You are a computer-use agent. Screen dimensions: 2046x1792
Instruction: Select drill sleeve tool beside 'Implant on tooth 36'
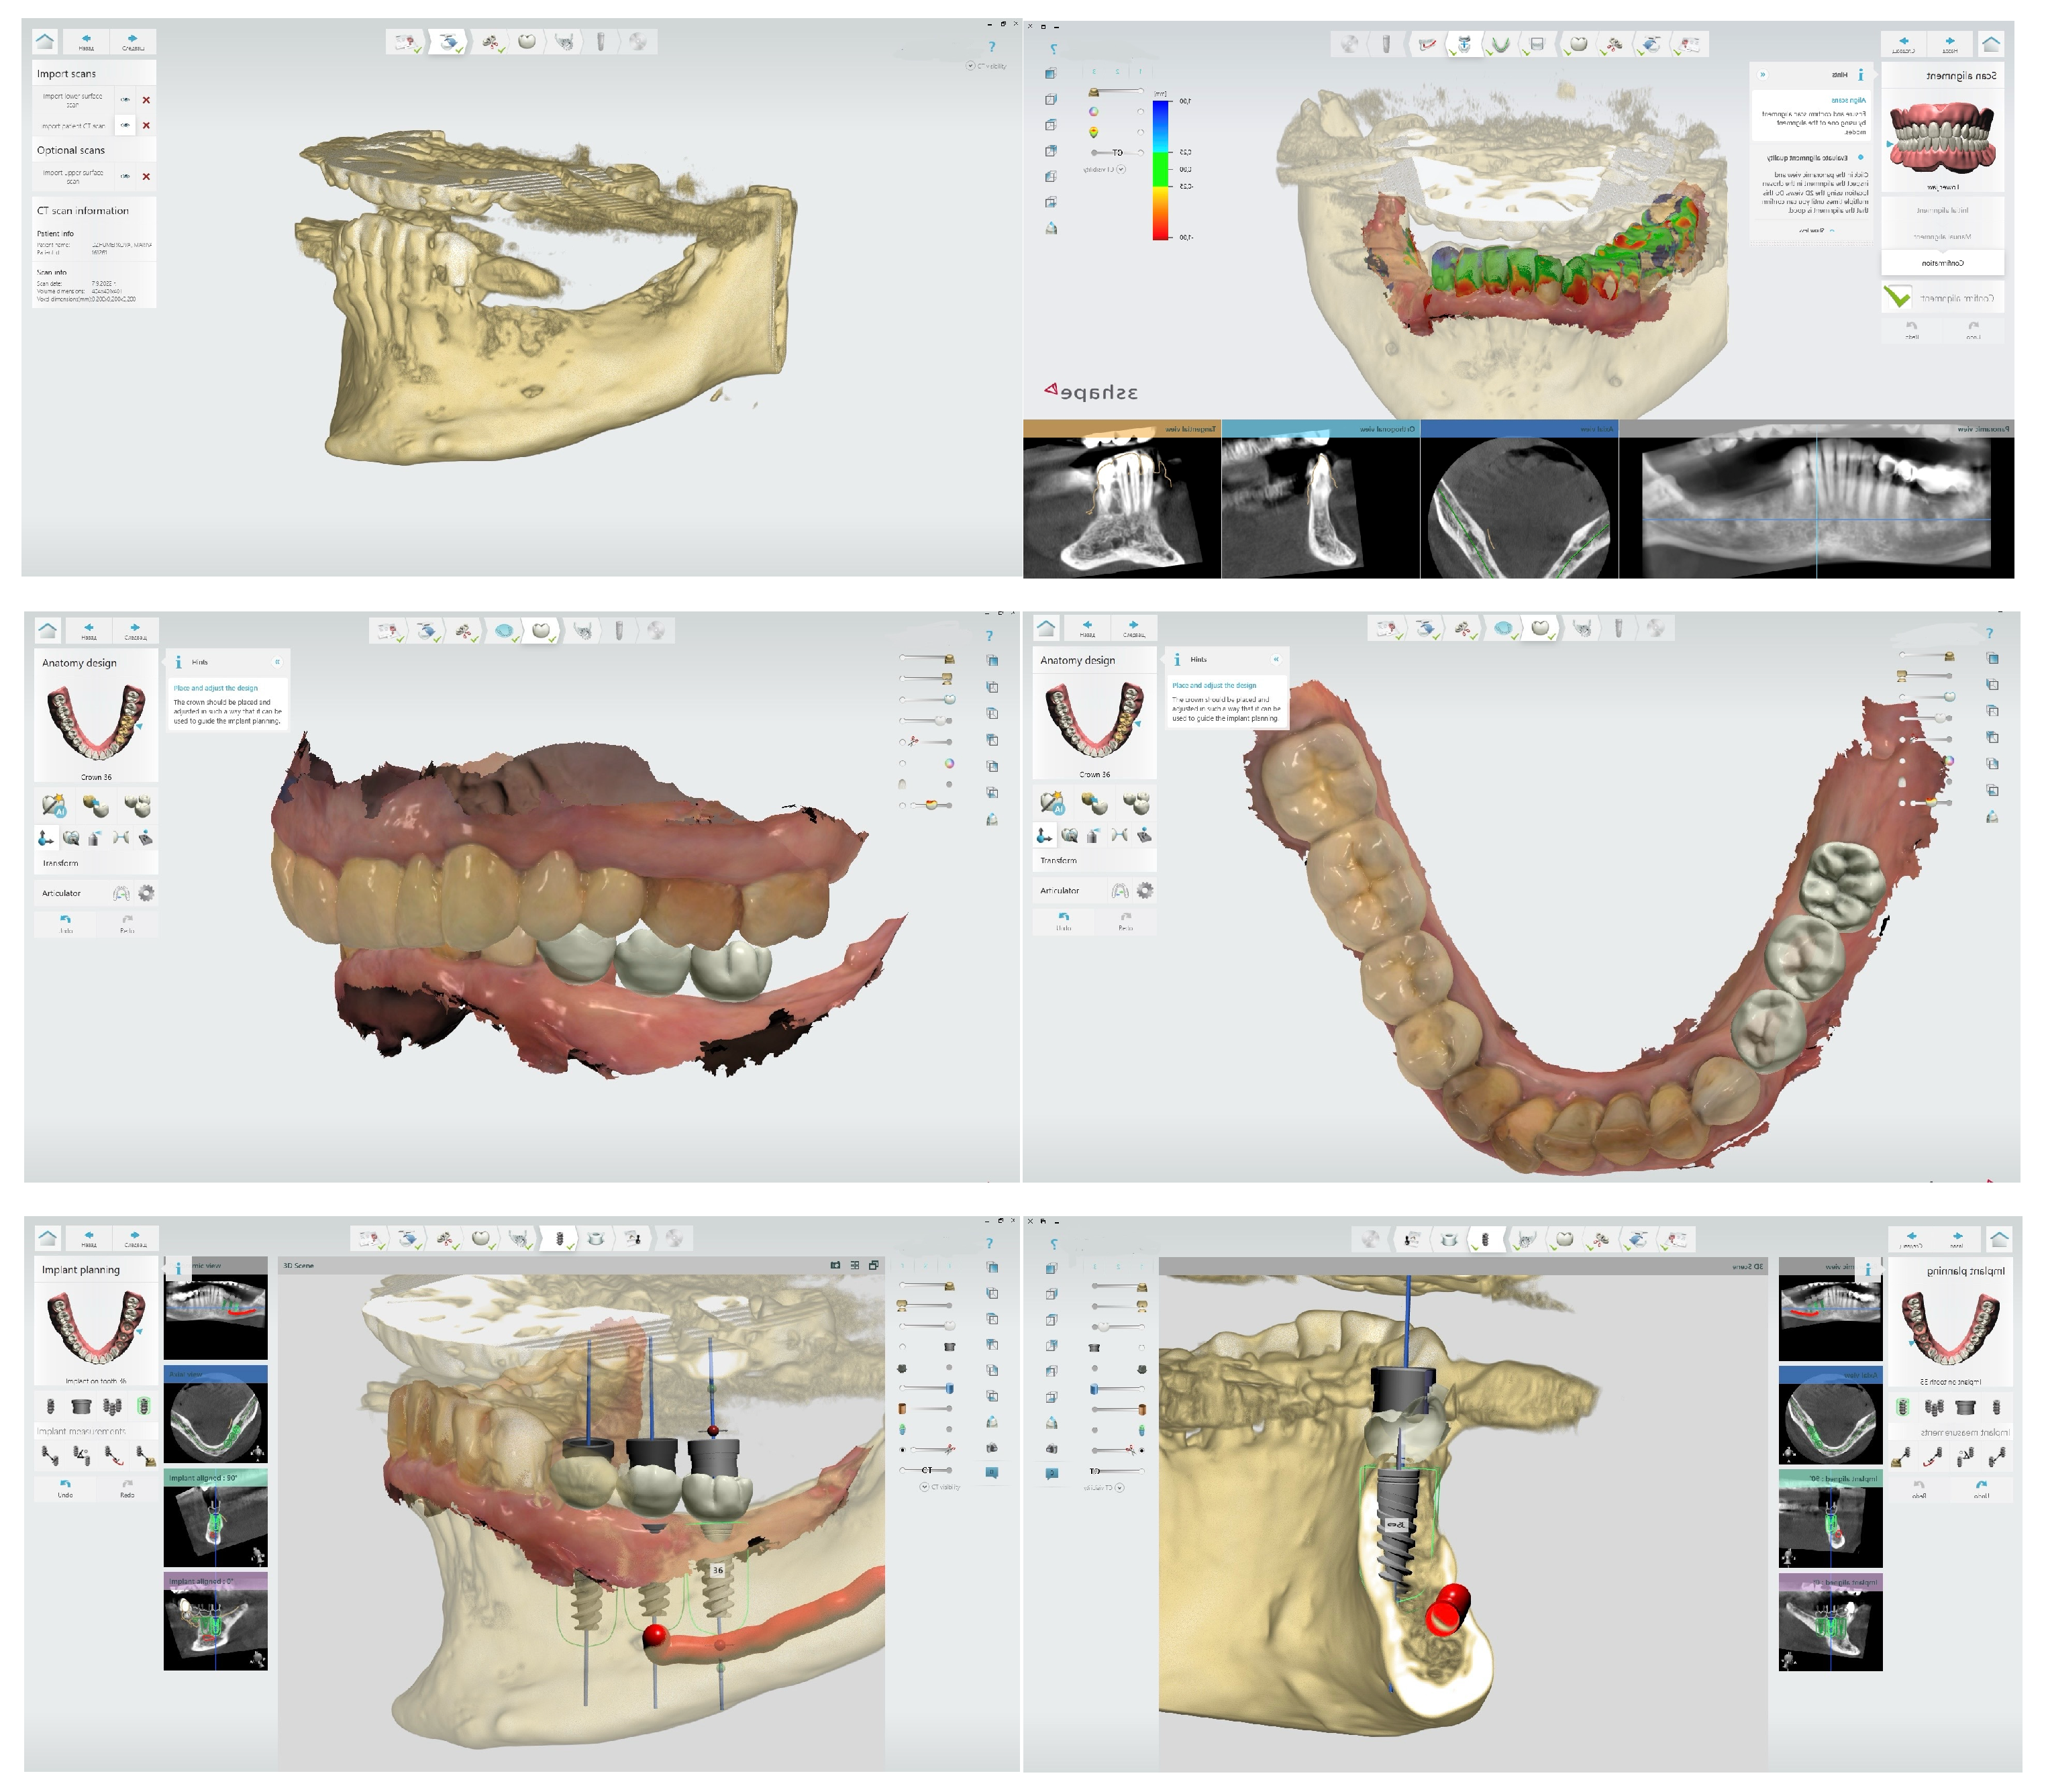(82, 1406)
